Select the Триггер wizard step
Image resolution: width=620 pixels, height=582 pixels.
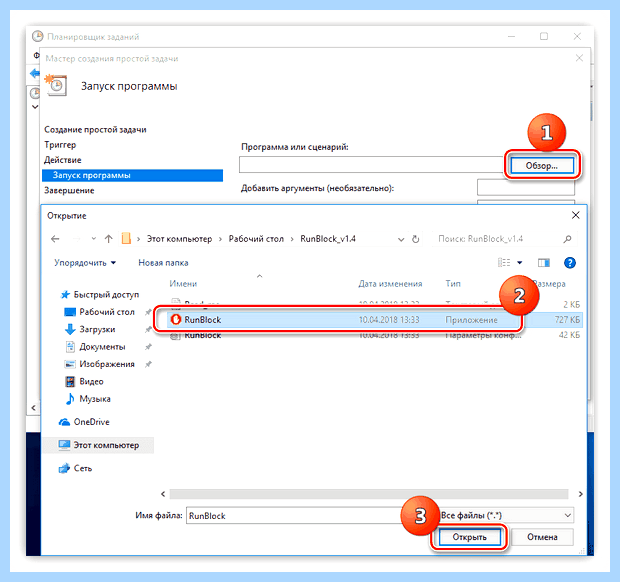click(60, 145)
